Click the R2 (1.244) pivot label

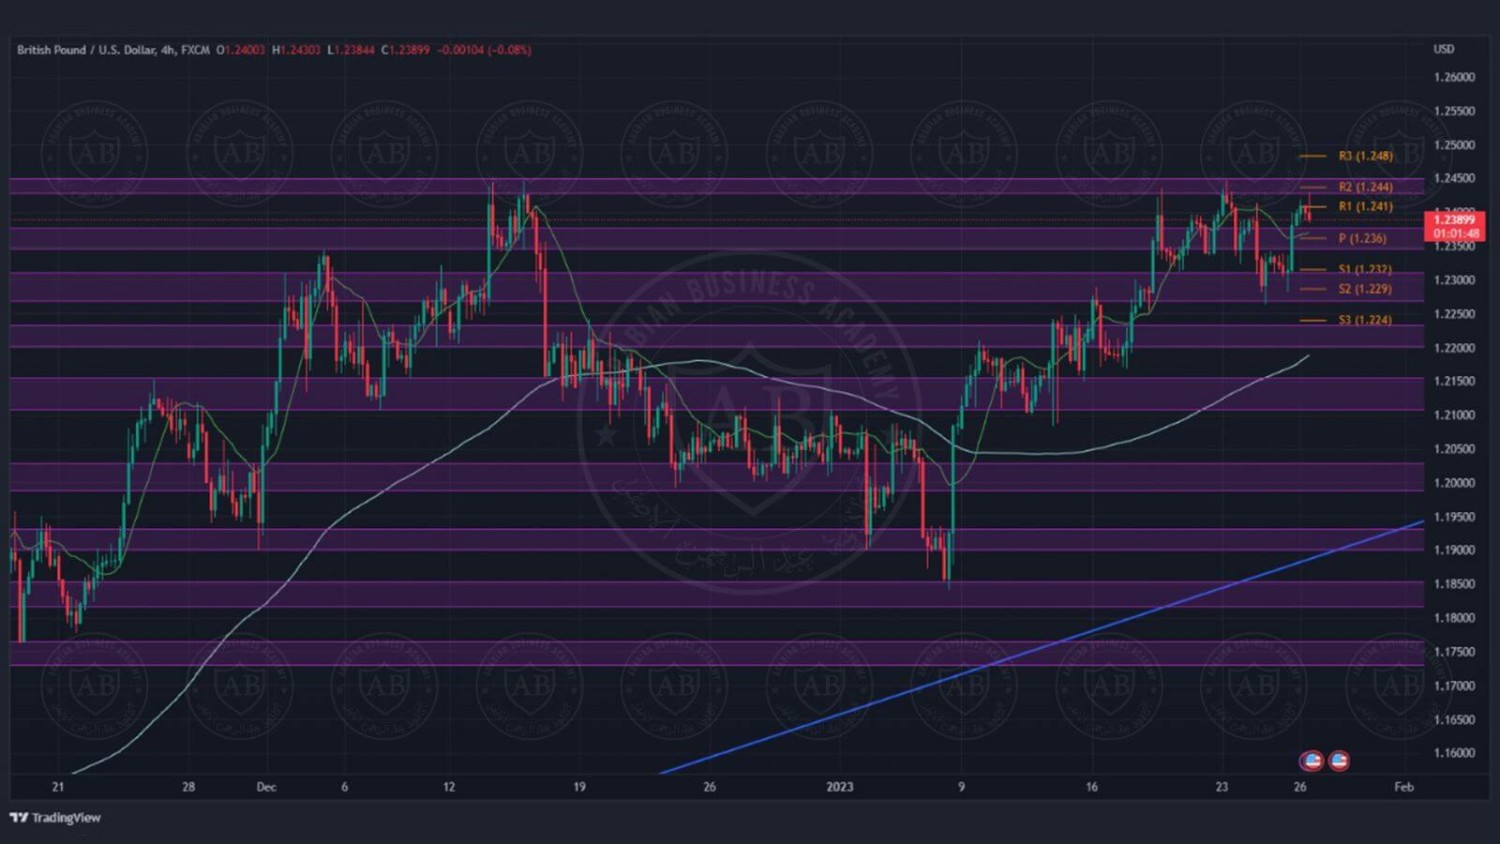click(x=1365, y=187)
